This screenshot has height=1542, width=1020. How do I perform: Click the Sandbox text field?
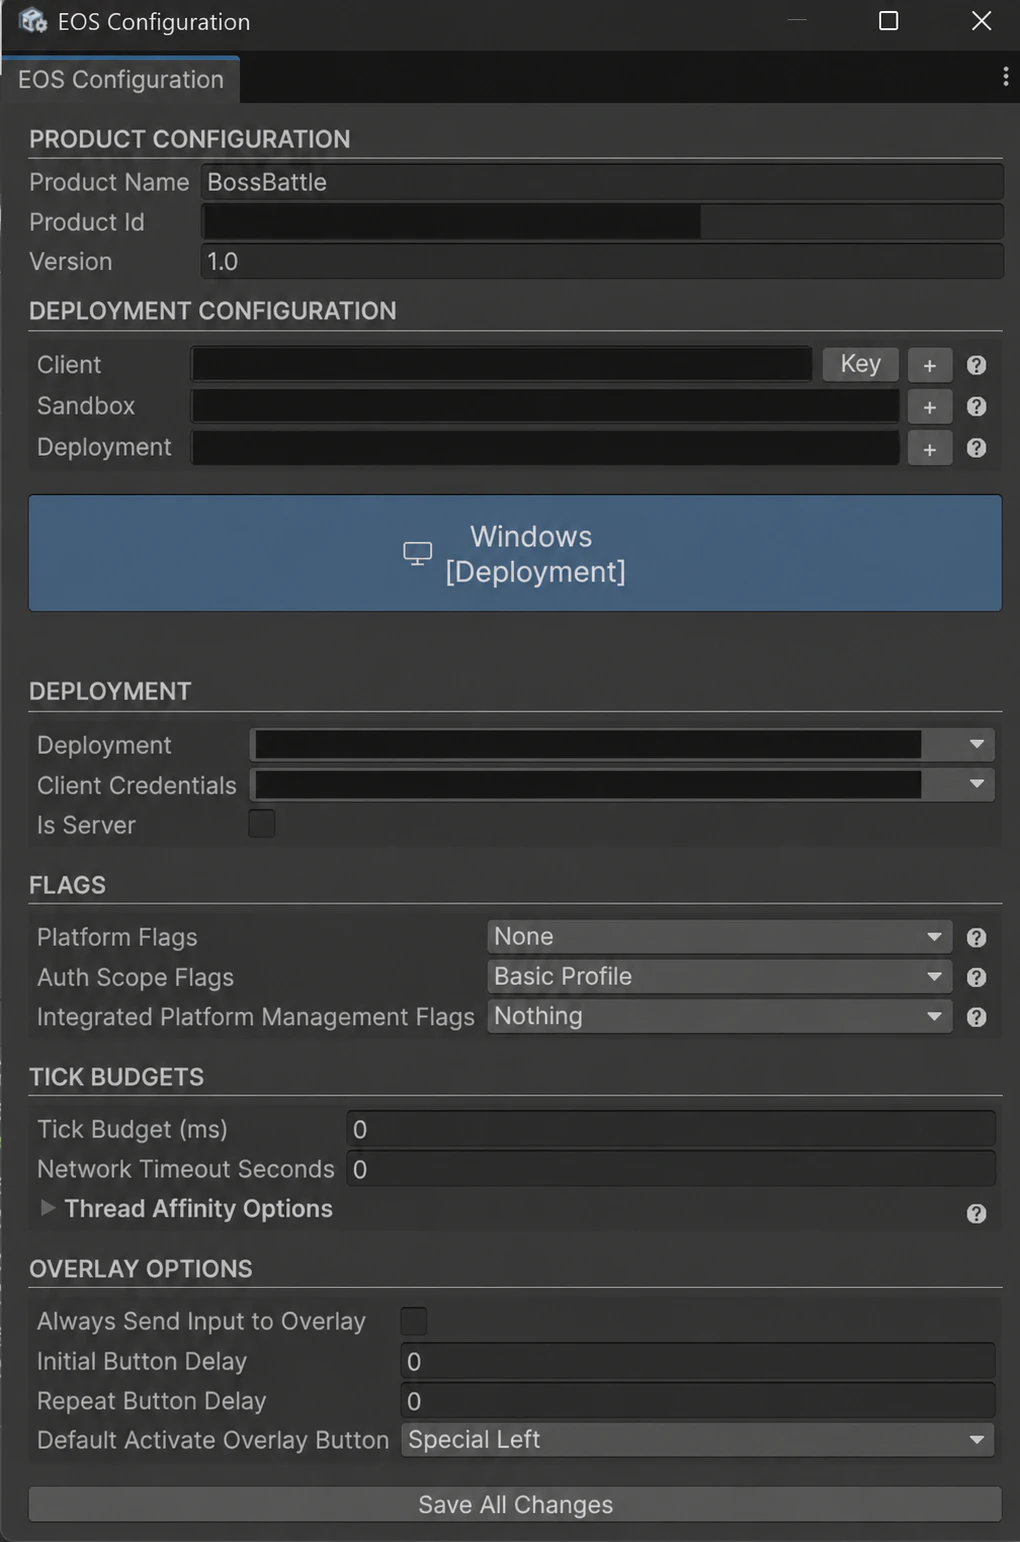tap(546, 406)
